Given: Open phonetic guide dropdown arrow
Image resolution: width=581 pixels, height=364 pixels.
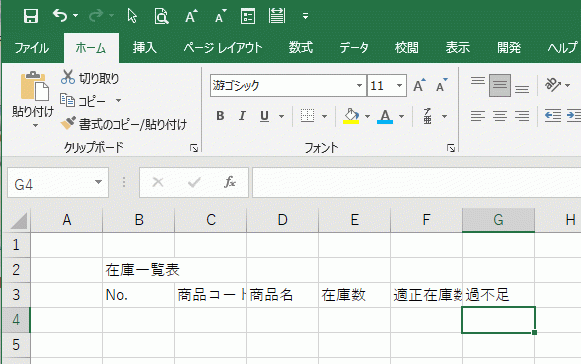Looking at the screenshot, I should coord(444,116).
